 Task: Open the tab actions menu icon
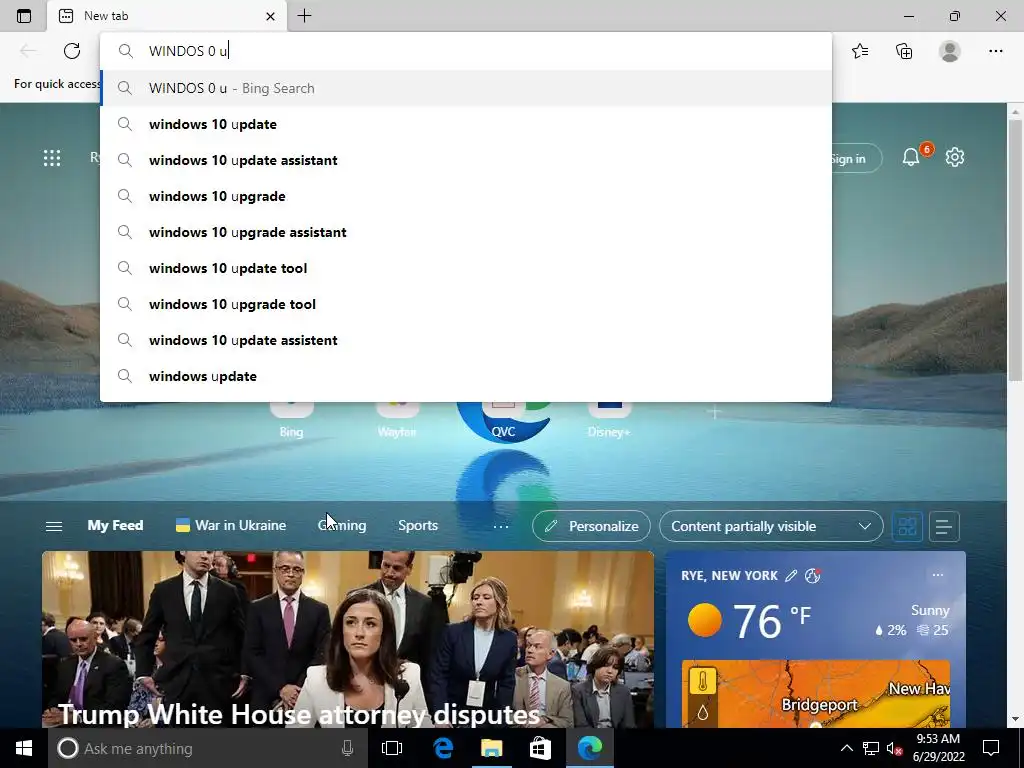24,16
